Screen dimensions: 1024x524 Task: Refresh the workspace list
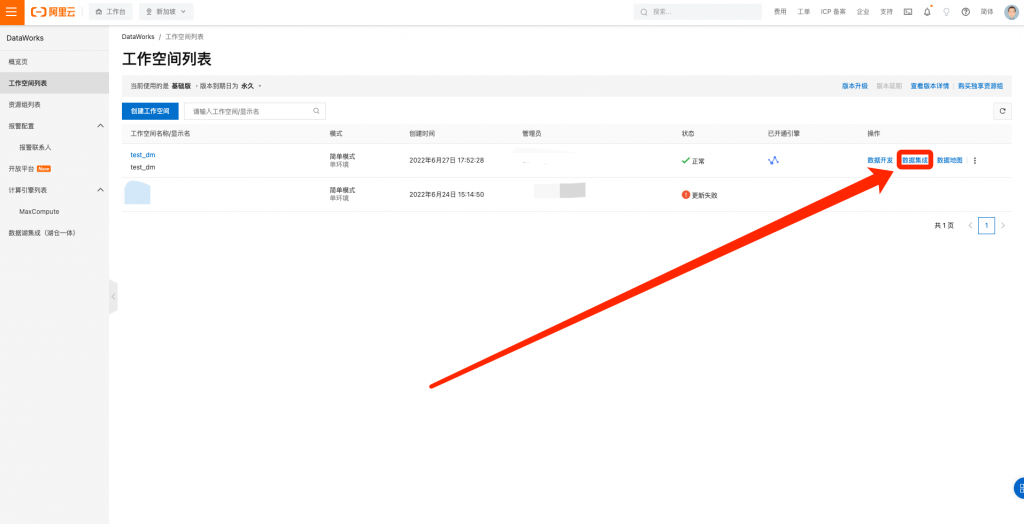(1002, 111)
